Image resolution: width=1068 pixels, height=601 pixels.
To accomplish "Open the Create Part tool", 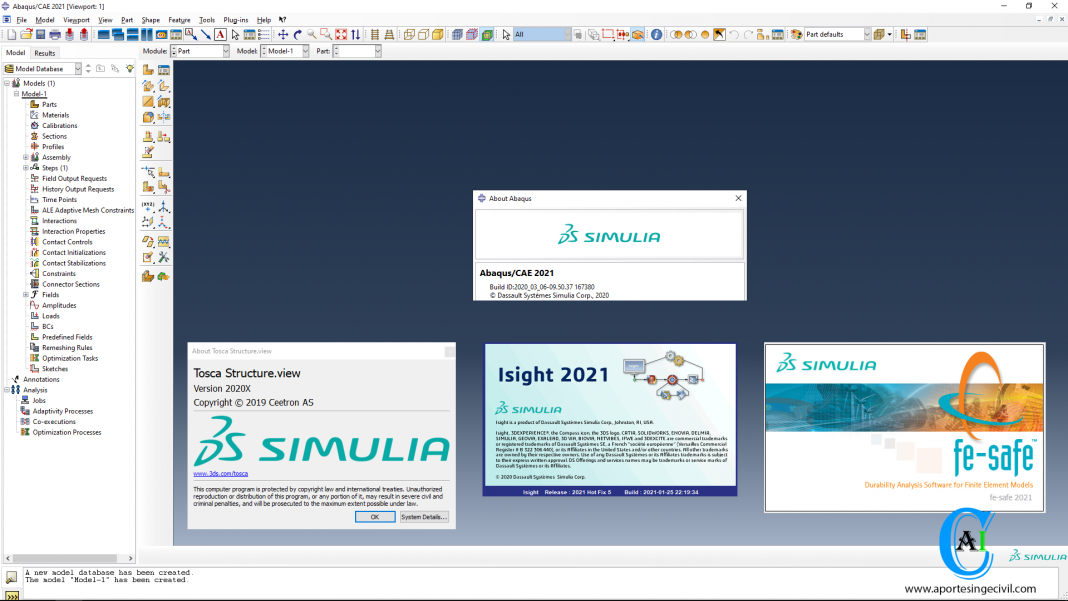I will point(148,67).
